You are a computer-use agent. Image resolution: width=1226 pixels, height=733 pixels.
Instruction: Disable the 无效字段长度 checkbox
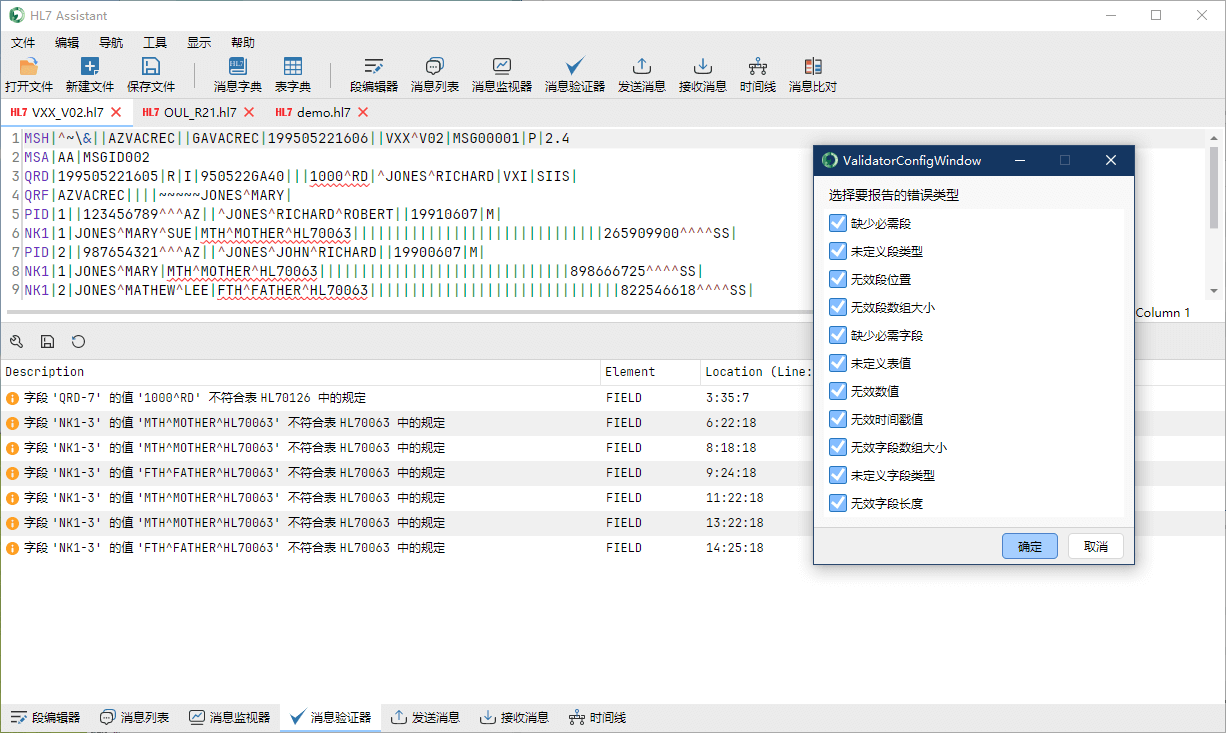pos(838,503)
